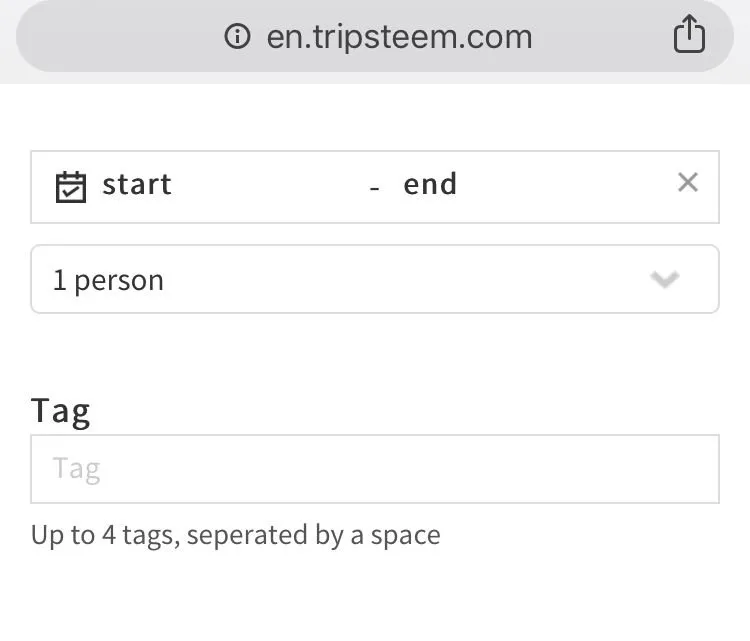Screen dimensions: 750x641
Task: Click the chevron arrow of person selector
Action: tap(665, 279)
